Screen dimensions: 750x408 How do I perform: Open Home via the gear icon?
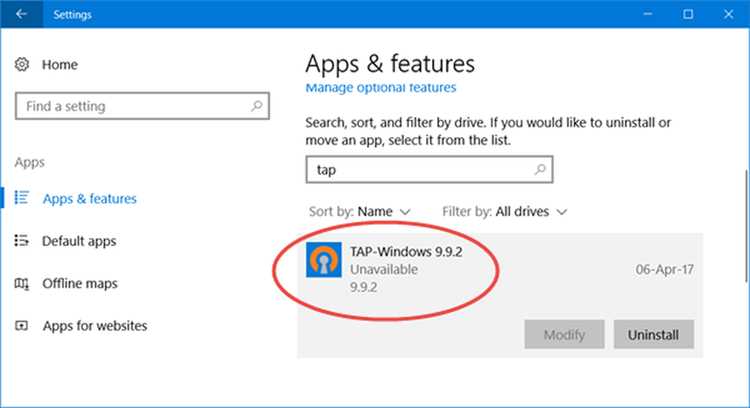coord(22,65)
